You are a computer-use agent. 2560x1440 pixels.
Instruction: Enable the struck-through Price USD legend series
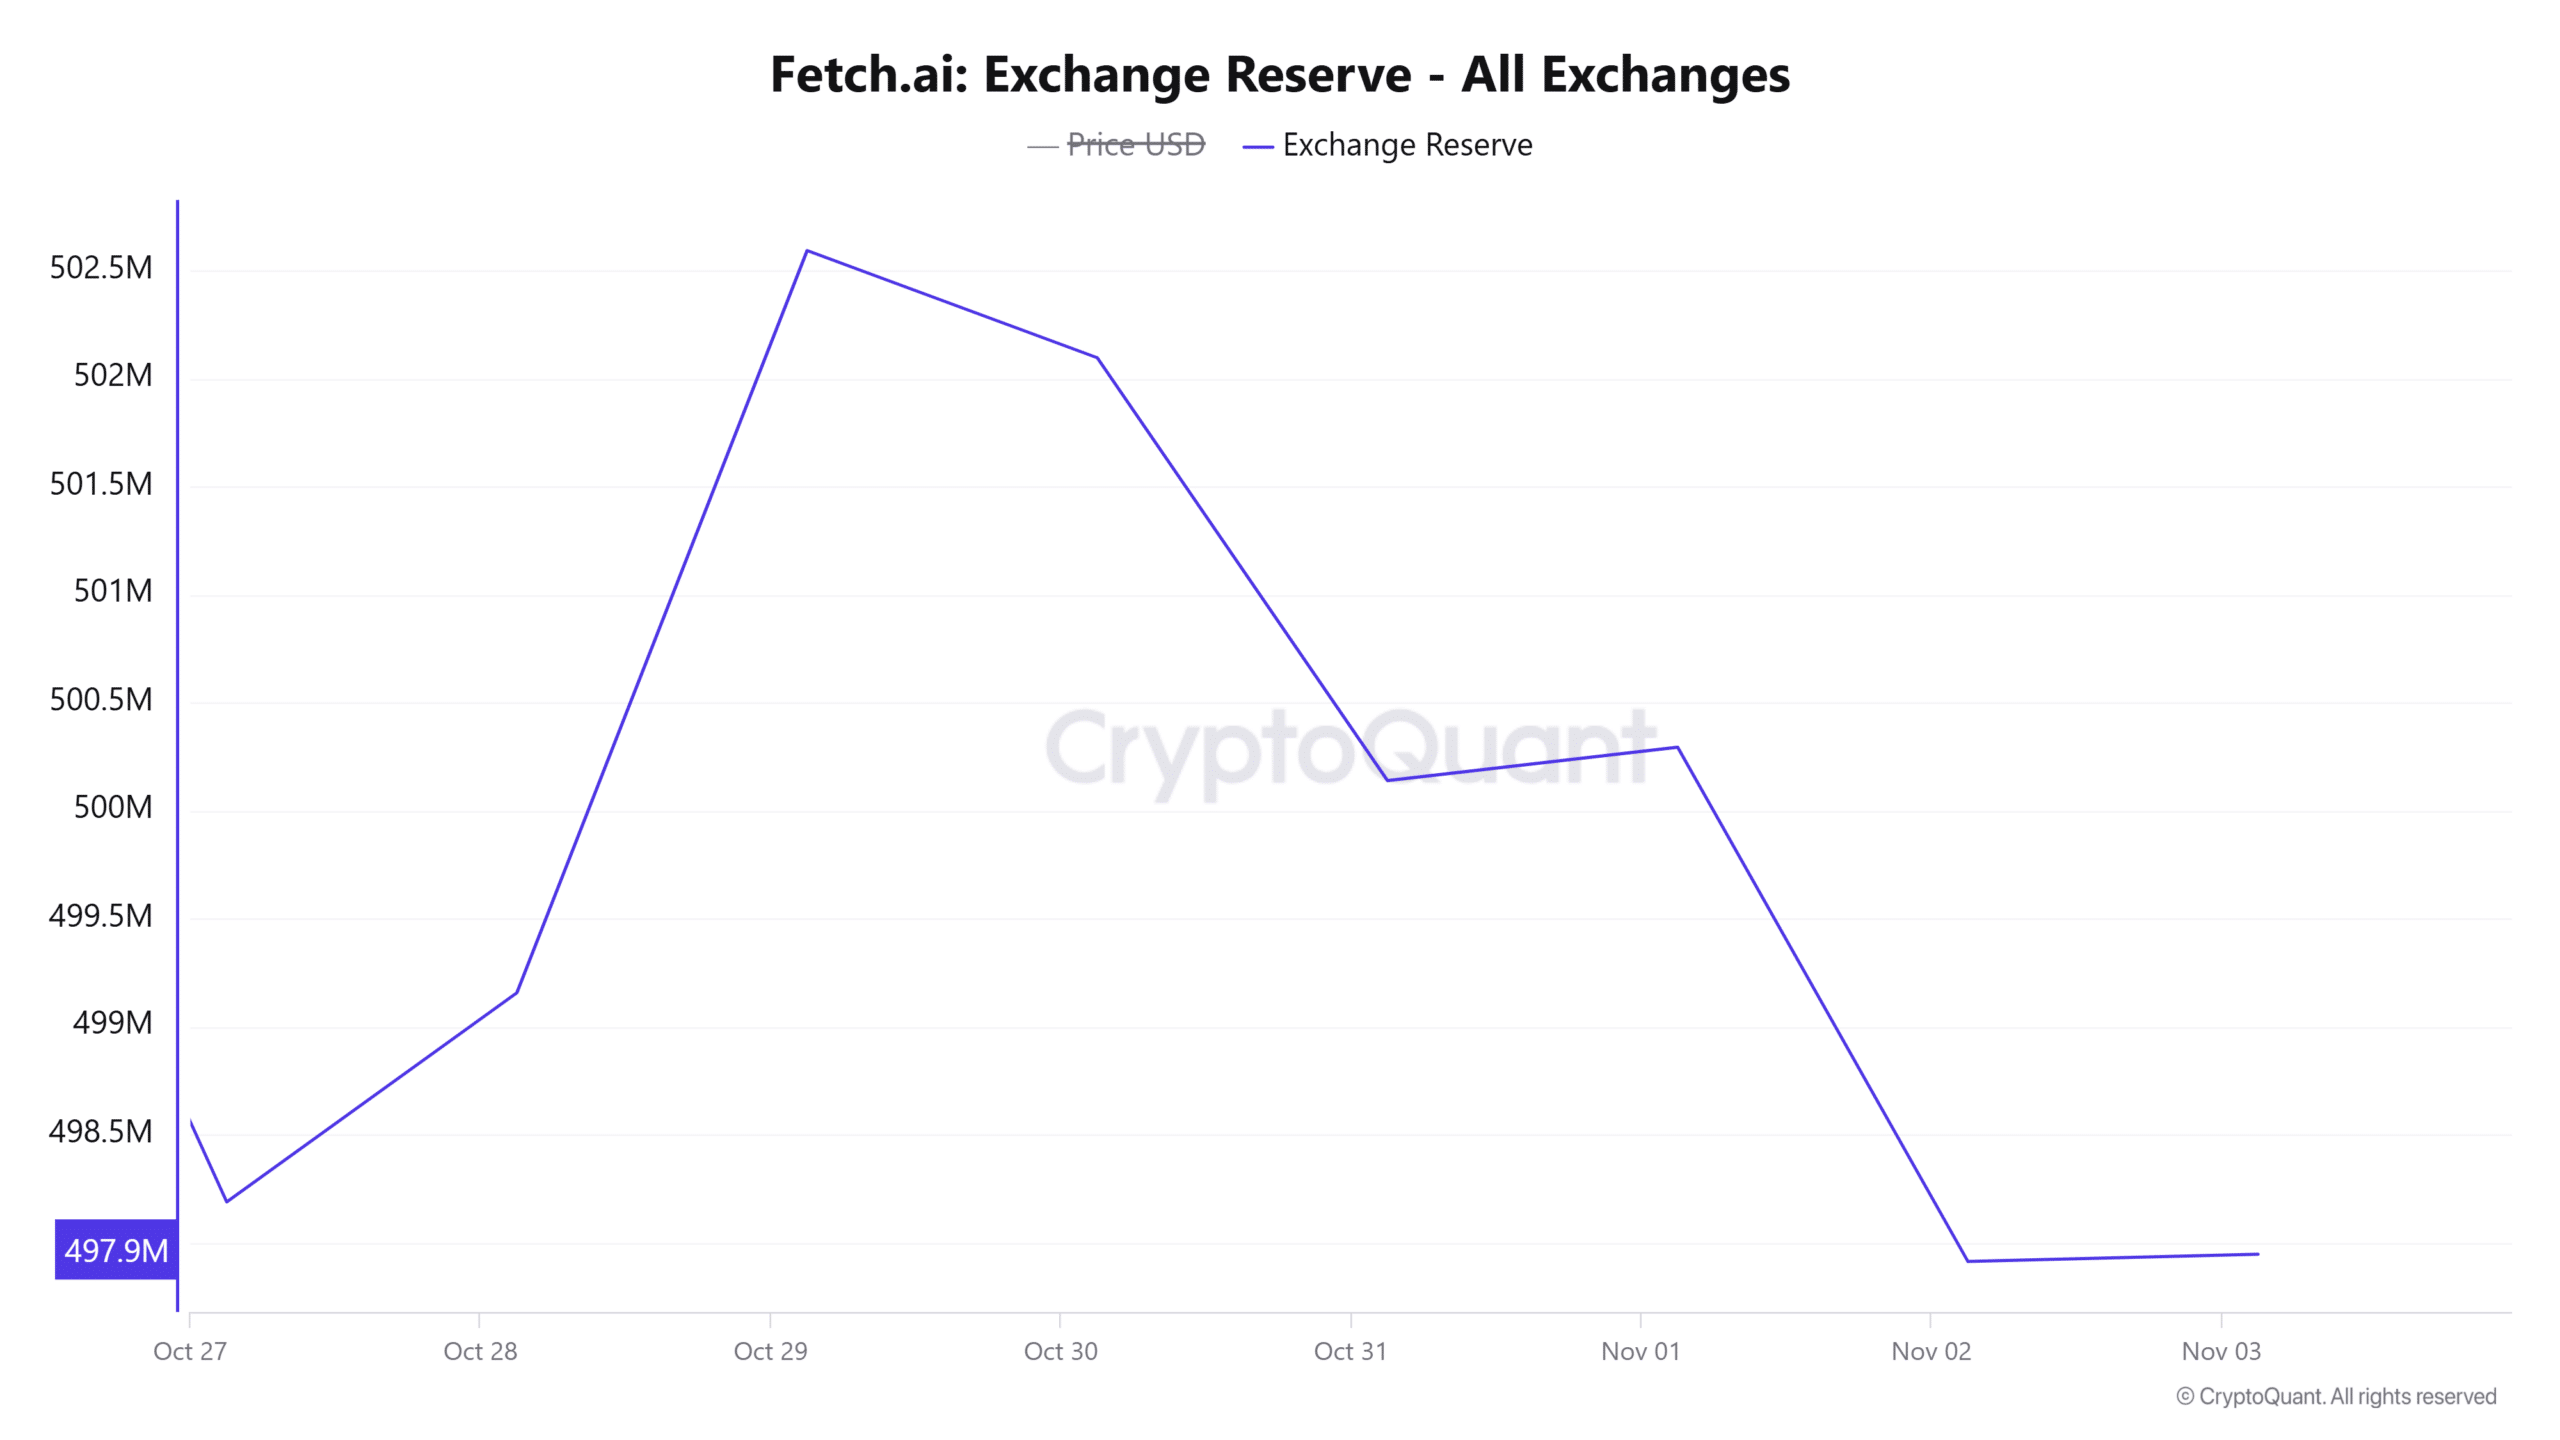click(1135, 145)
